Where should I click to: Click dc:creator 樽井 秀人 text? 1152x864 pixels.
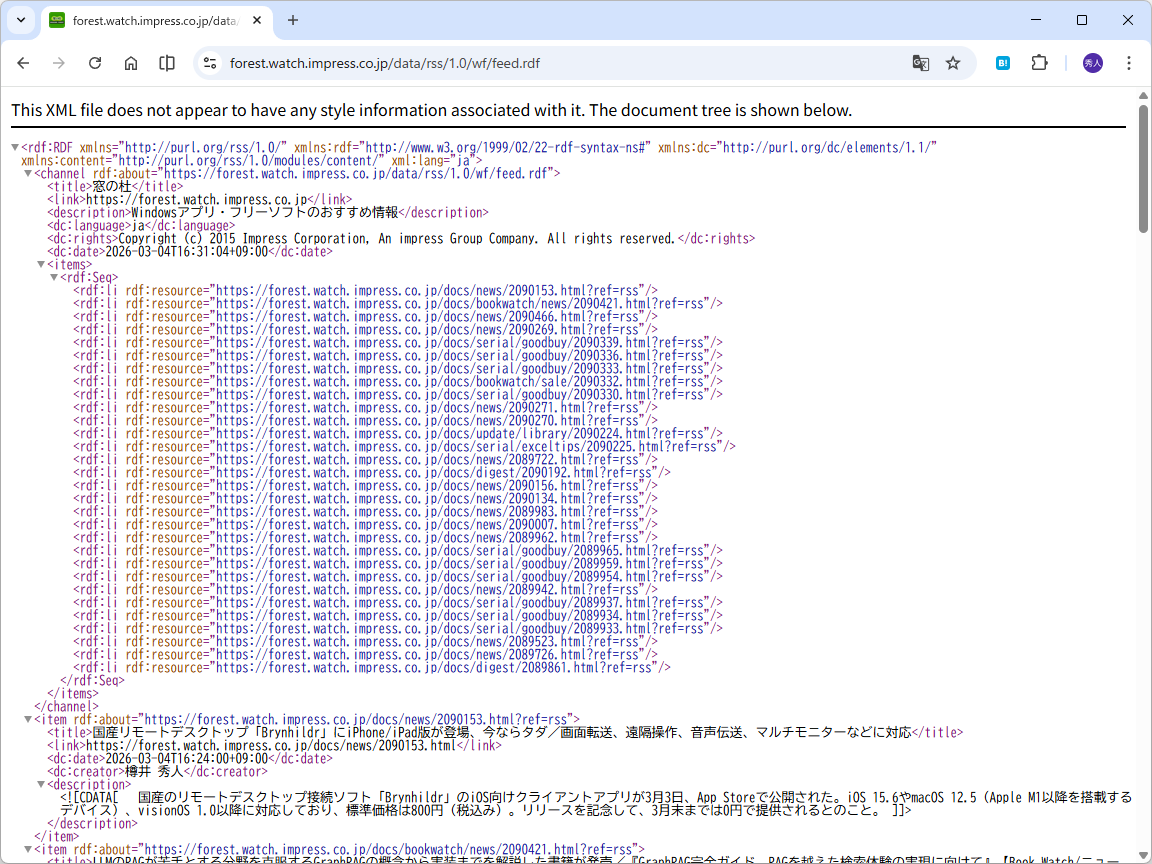tap(154, 771)
